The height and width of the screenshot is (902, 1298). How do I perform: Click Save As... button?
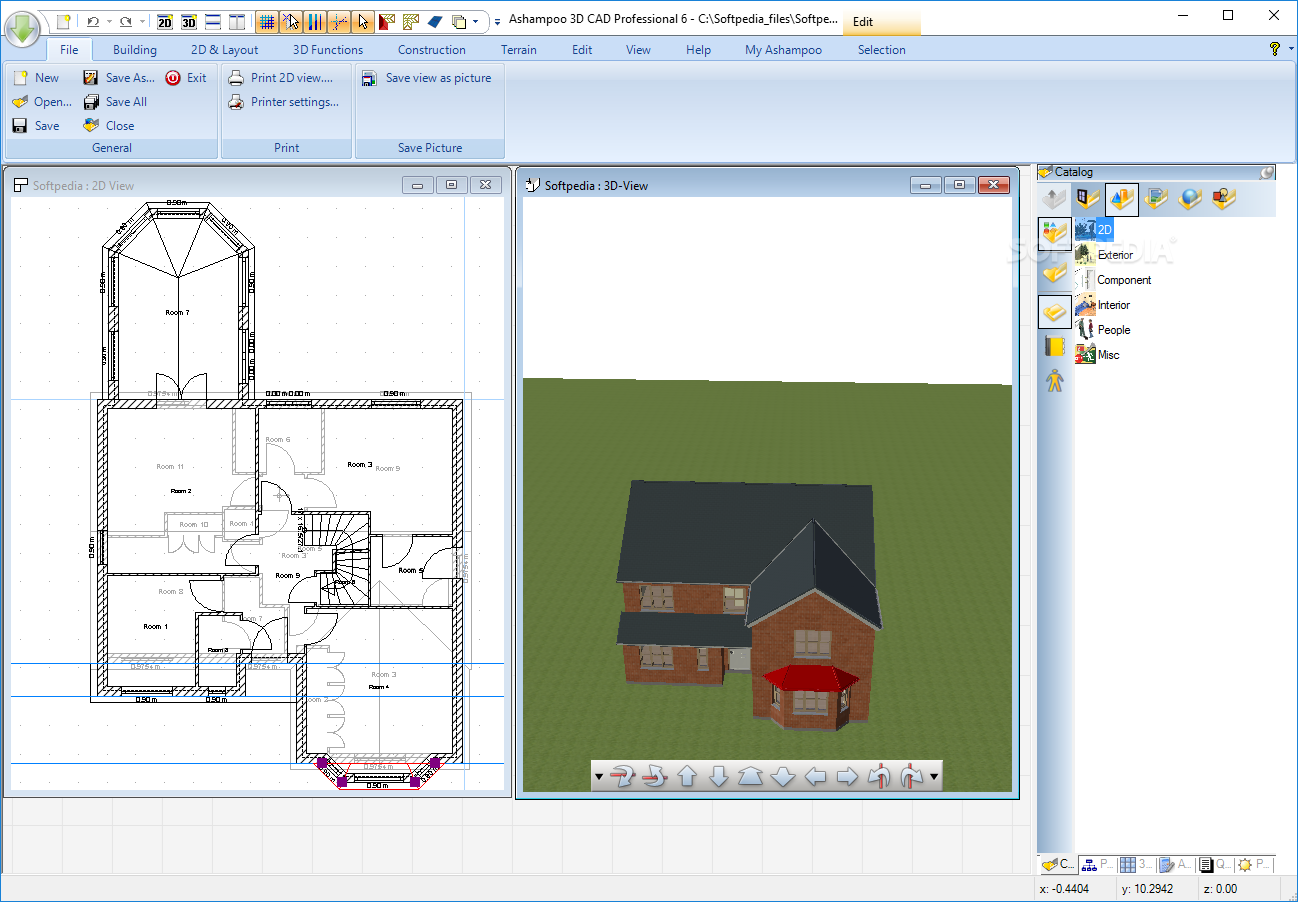(119, 78)
